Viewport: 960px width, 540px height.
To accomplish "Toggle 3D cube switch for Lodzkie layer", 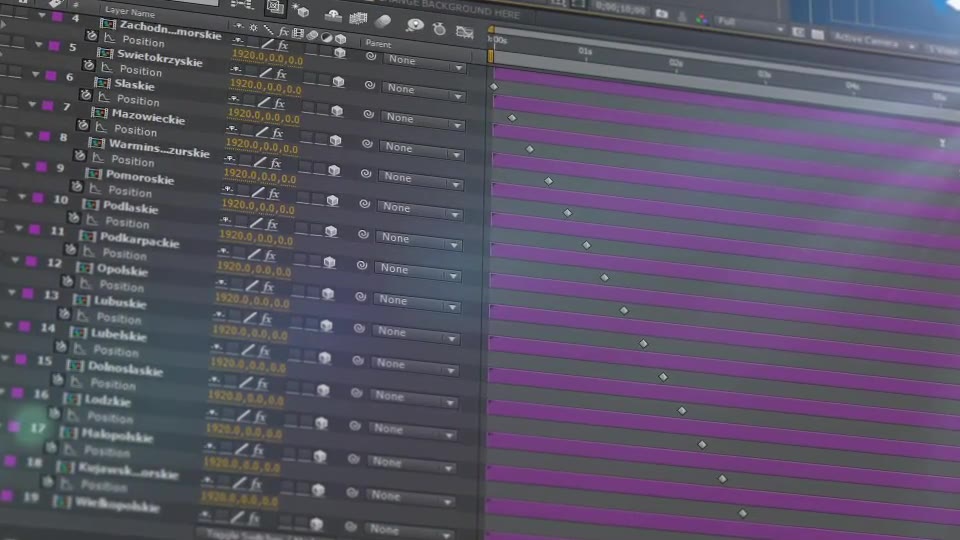I will coord(321,423).
